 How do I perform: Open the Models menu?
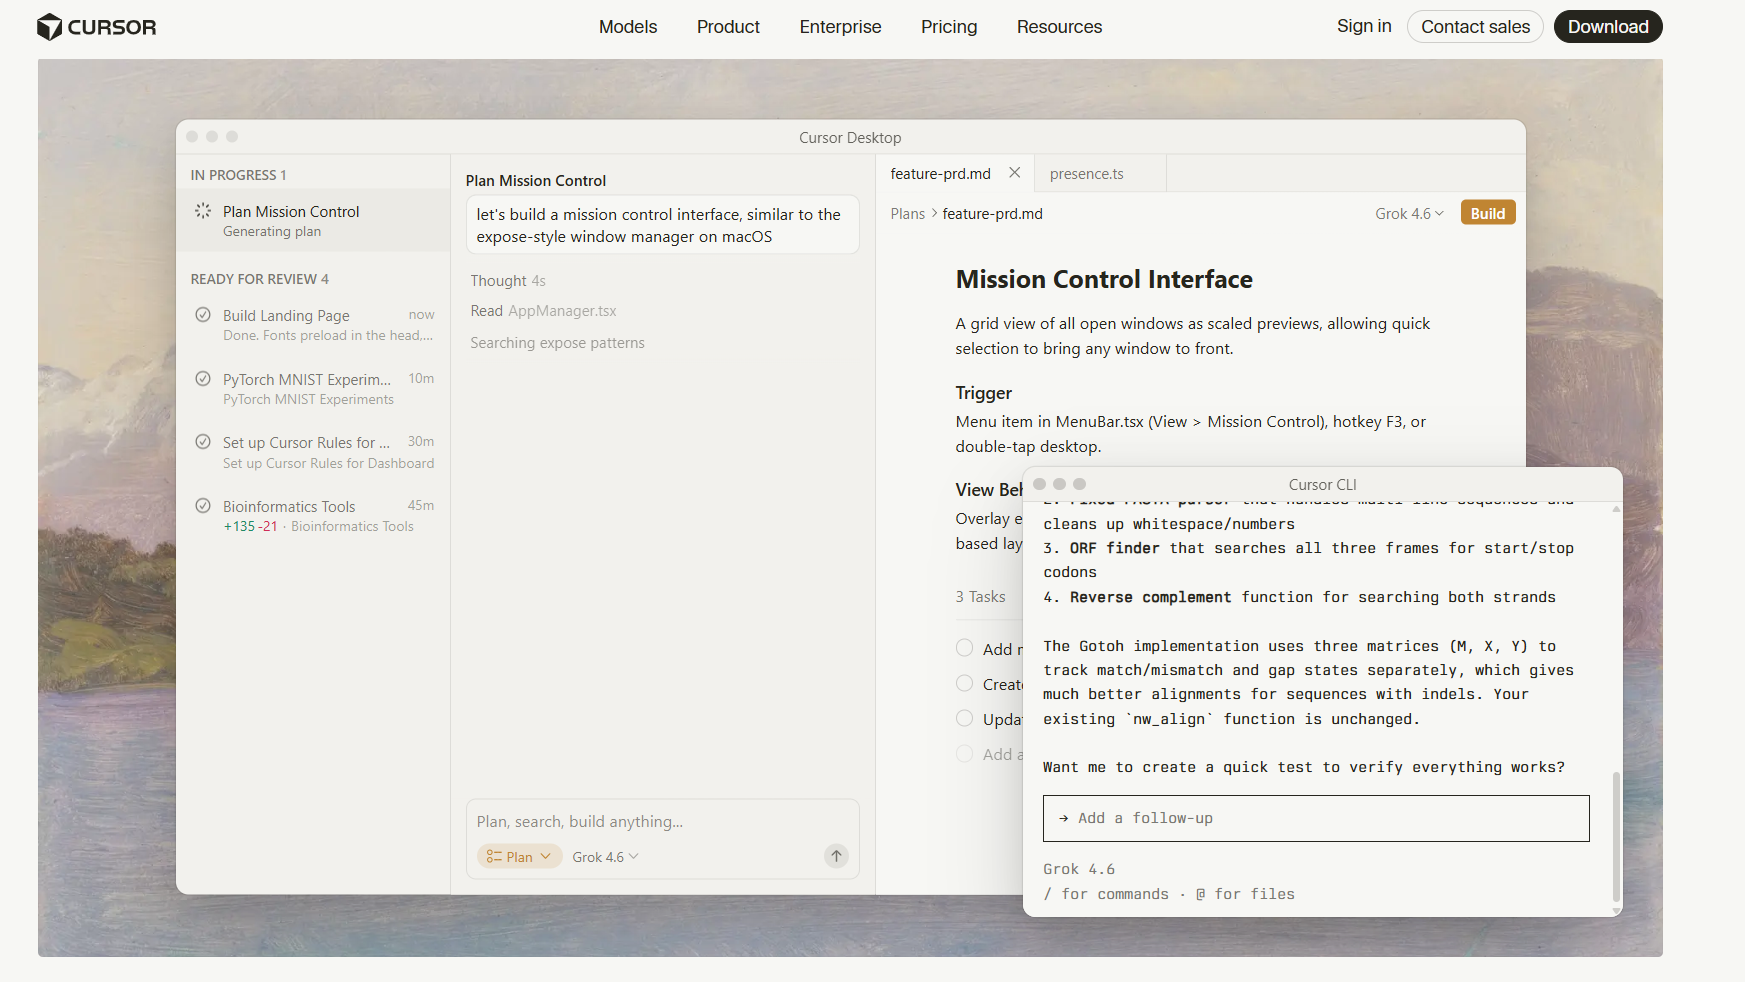[x=628, y=27]
